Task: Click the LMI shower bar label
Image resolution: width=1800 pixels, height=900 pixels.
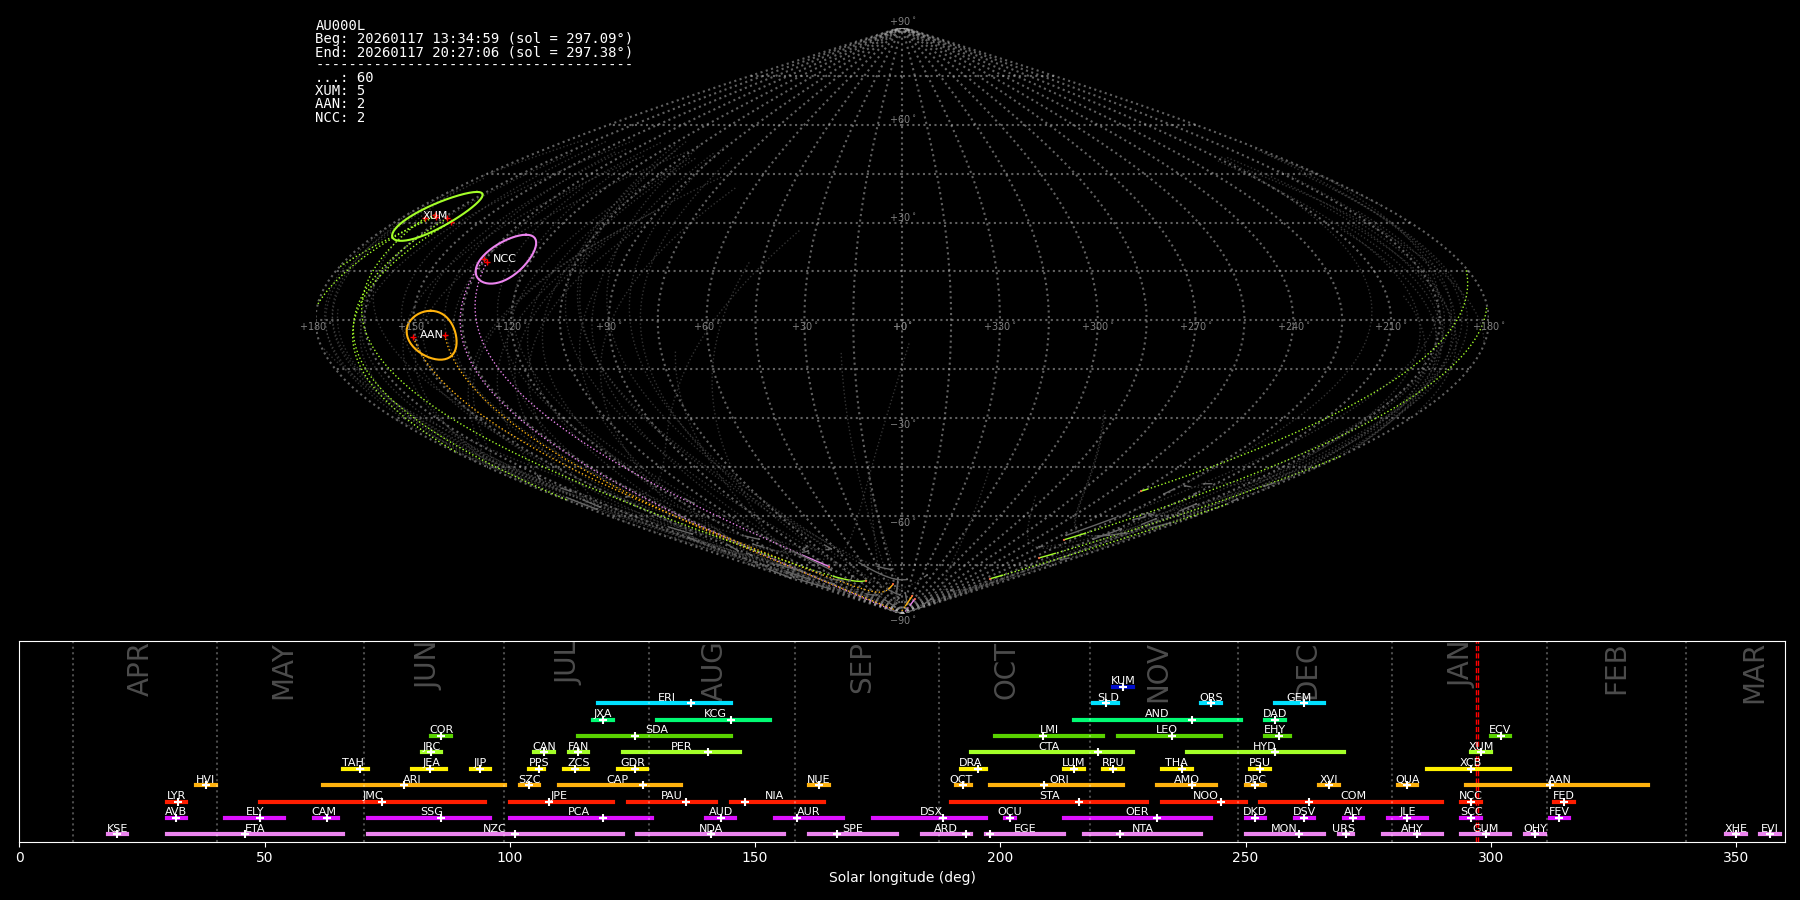Action: click(x=1049, y=730)
